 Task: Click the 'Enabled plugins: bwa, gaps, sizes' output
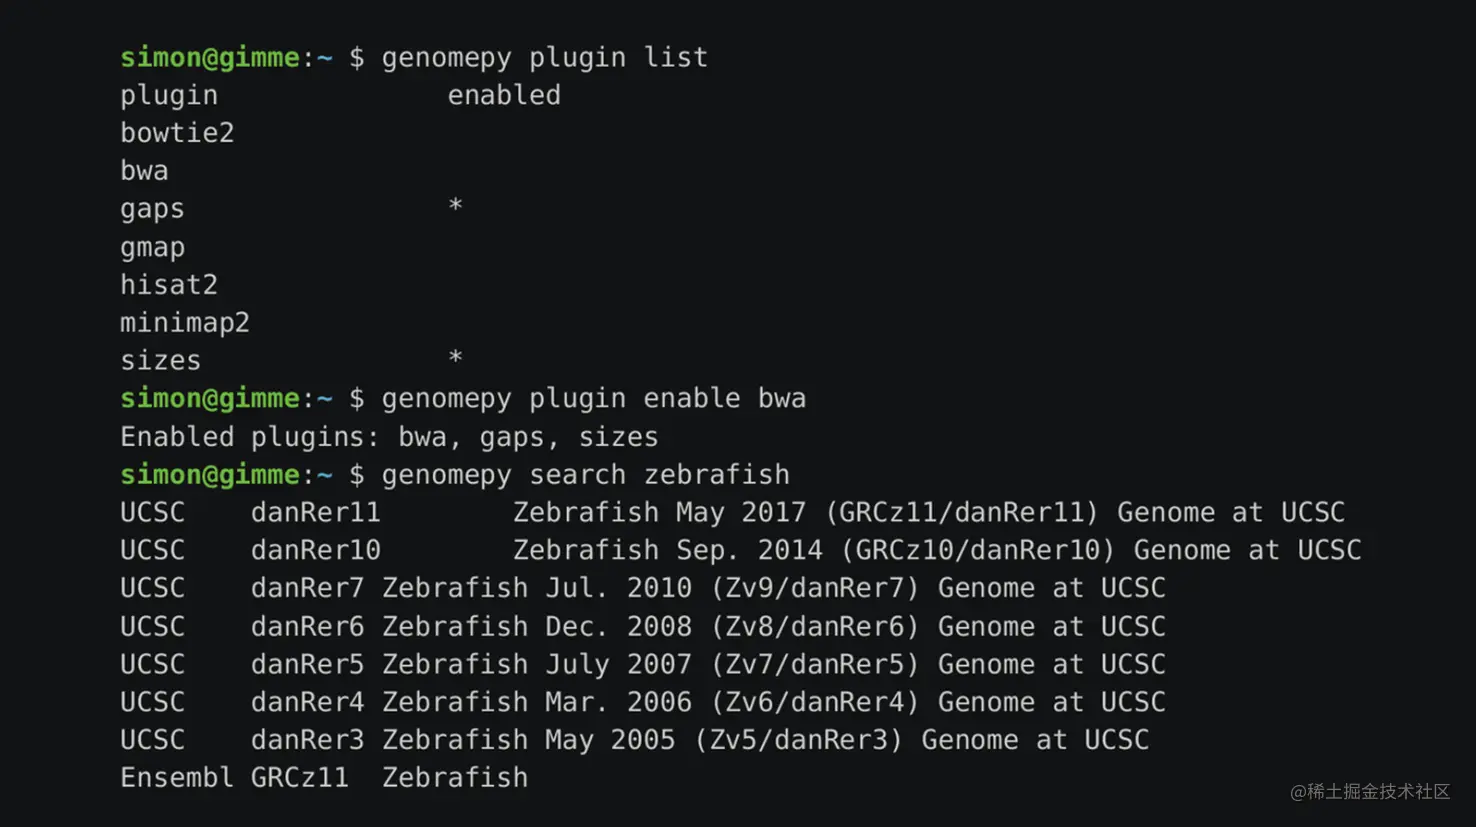tap(389, 437)
